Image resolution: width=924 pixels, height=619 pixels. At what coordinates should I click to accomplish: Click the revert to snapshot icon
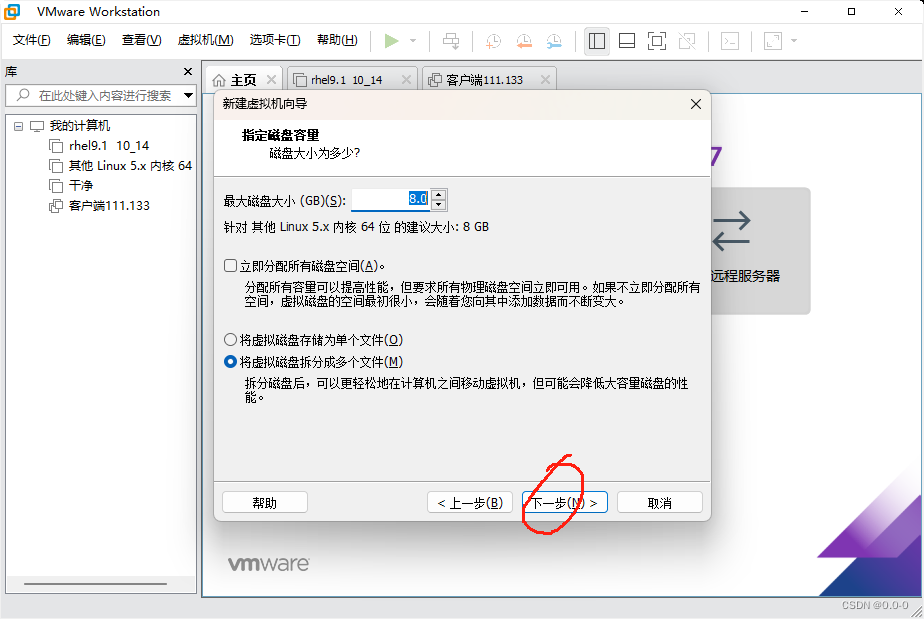click(x=524, y=41)
